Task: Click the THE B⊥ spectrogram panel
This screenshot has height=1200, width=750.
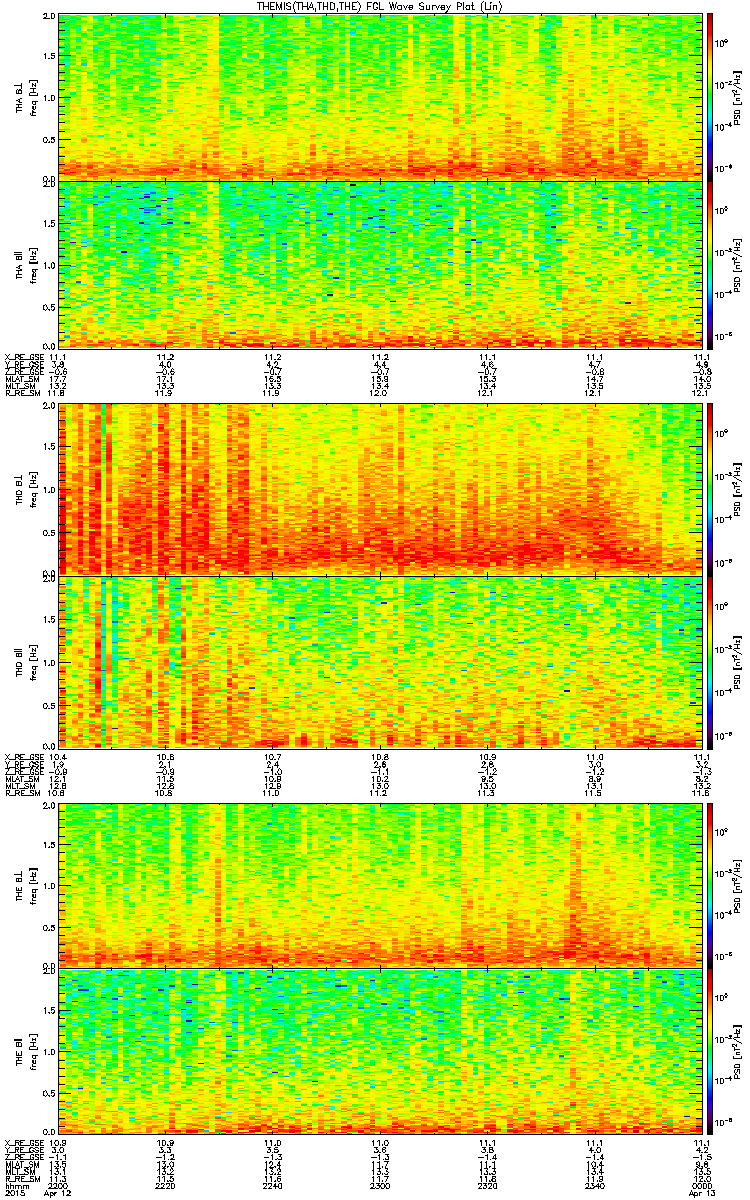Action: coord(380,884)
